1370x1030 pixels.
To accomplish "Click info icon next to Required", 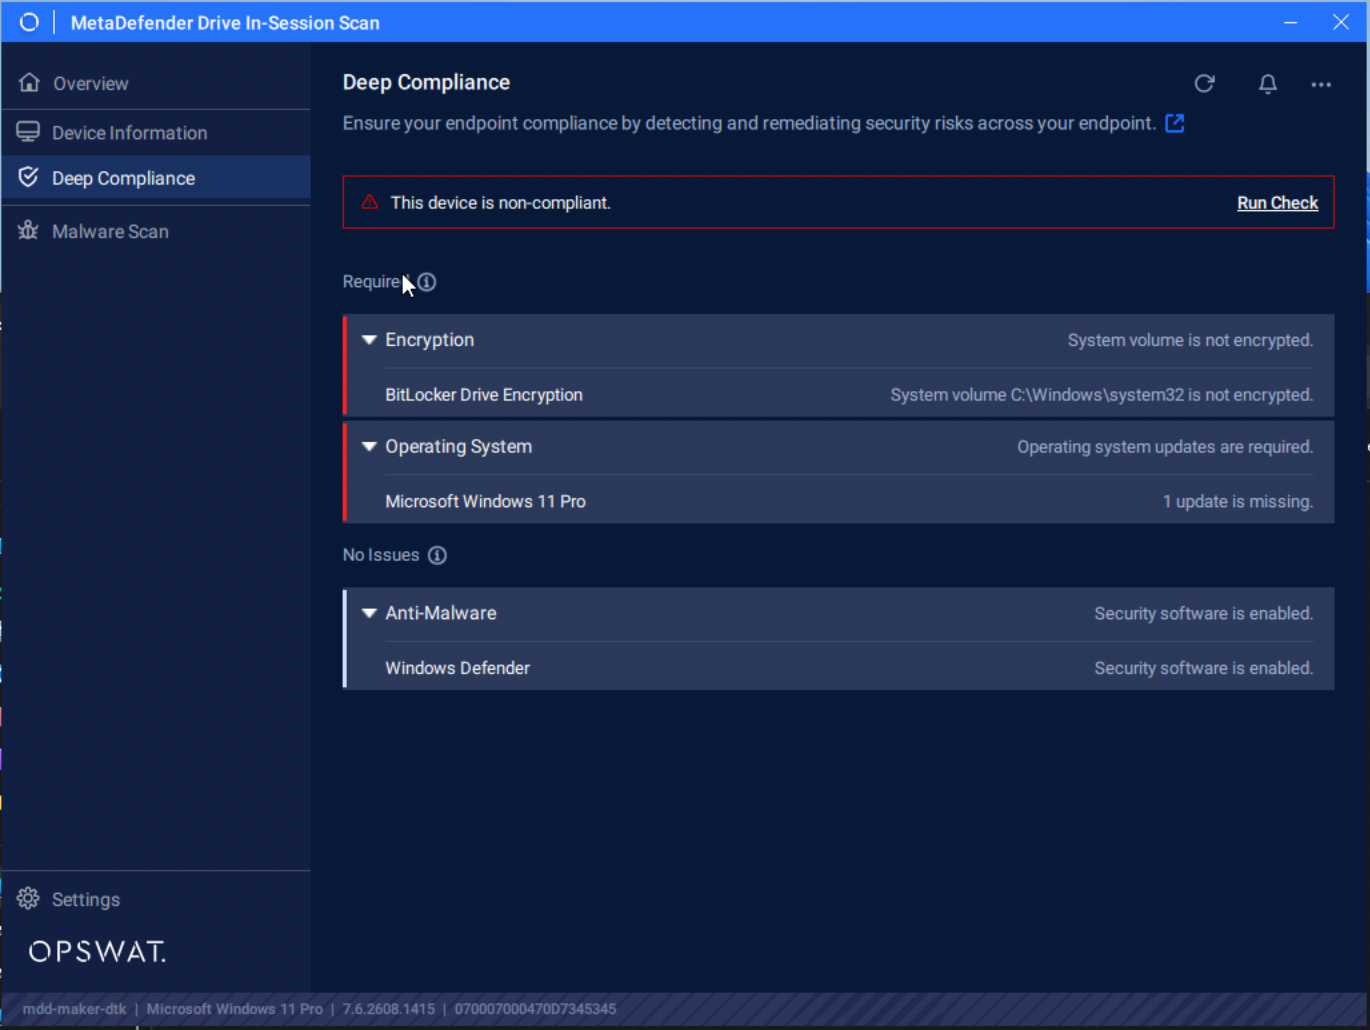I will [x=427, y=282].
